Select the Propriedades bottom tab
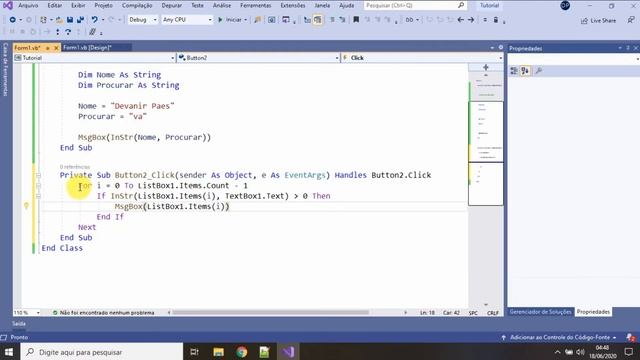640x360 pixels. click(593, 312)
